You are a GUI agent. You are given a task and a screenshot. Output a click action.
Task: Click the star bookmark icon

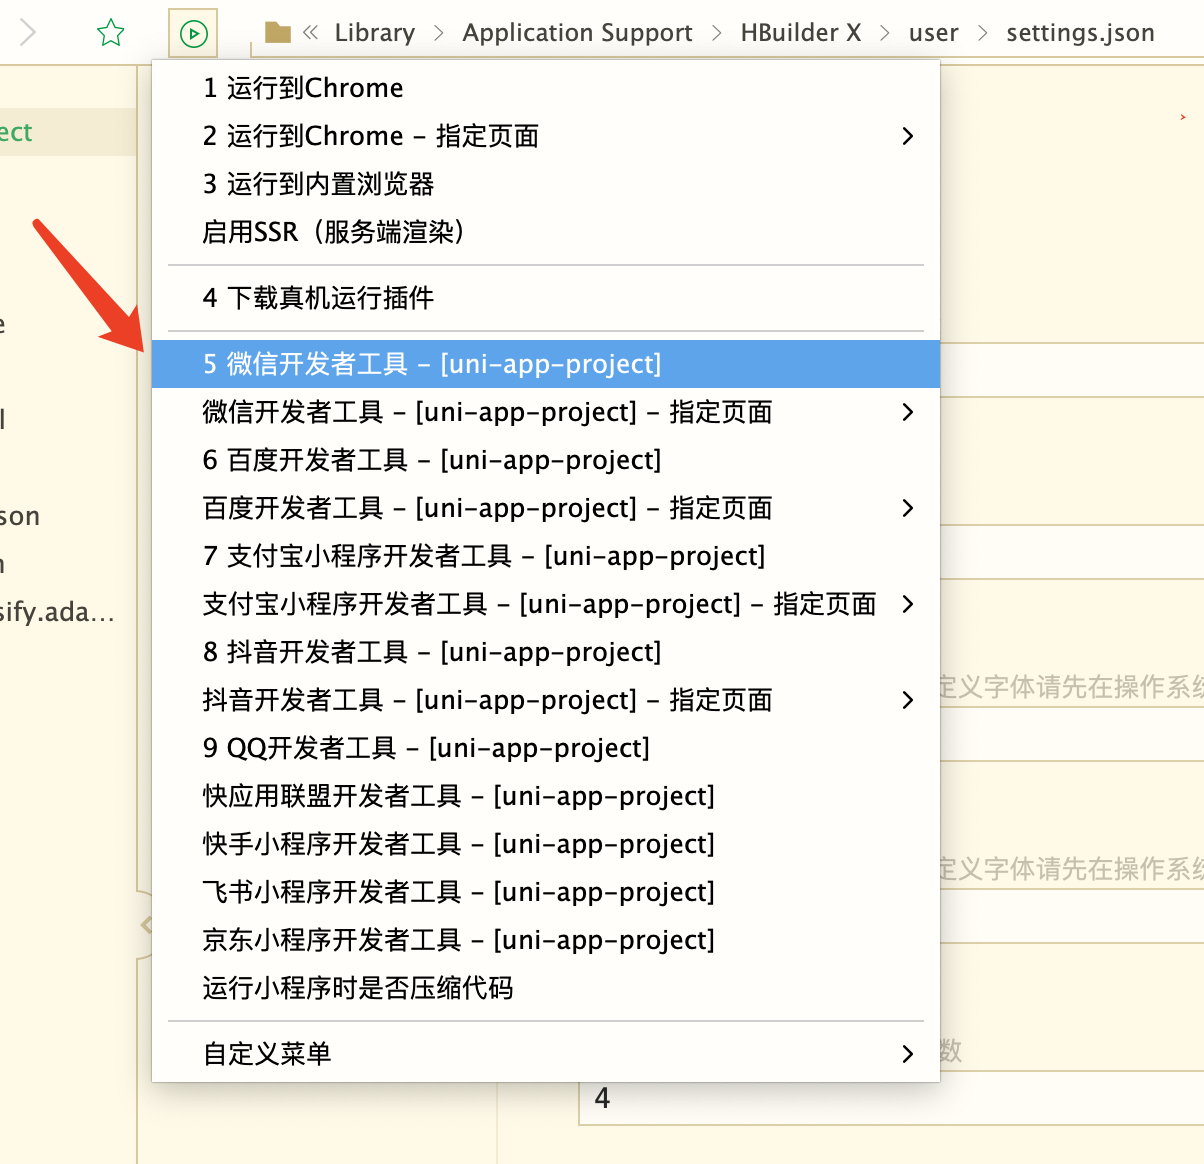(x=110, y=33)
